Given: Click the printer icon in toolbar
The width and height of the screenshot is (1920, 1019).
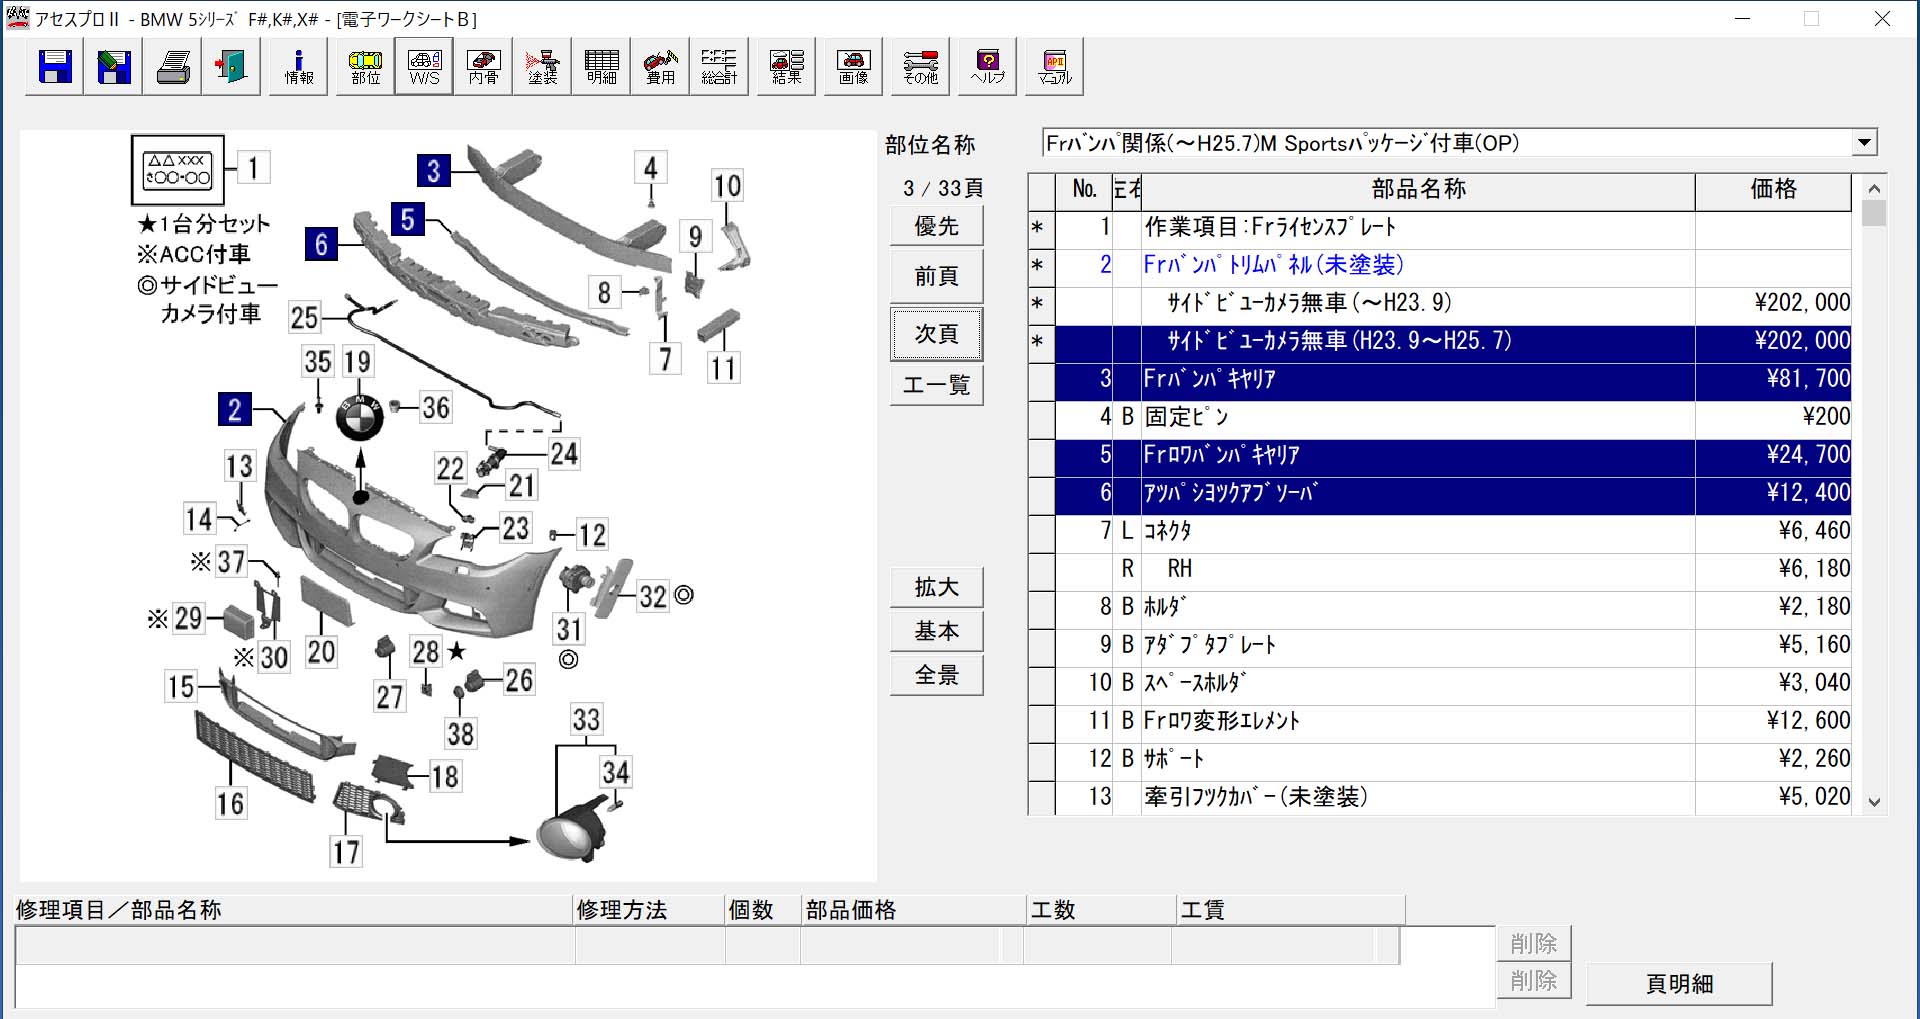Looking at the screenshot, I should coord(173,67).
